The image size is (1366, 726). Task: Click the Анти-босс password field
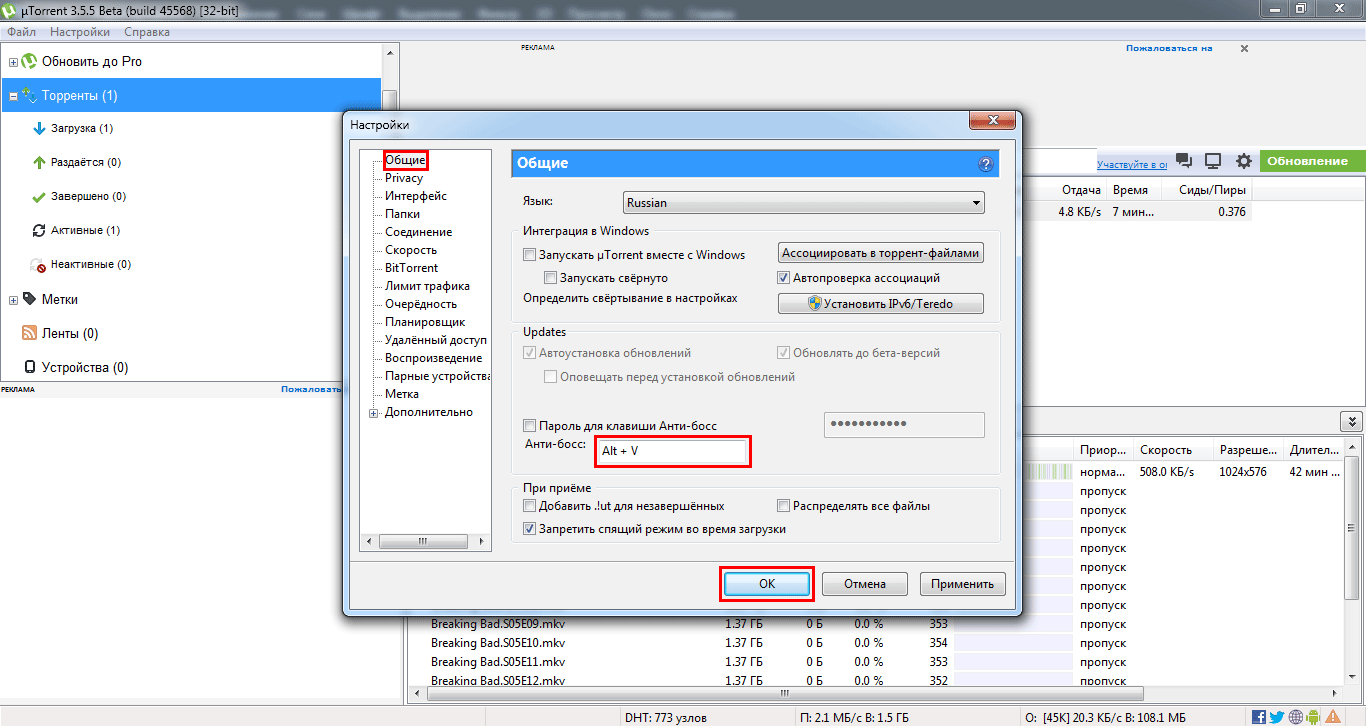(x=904, y=425)
